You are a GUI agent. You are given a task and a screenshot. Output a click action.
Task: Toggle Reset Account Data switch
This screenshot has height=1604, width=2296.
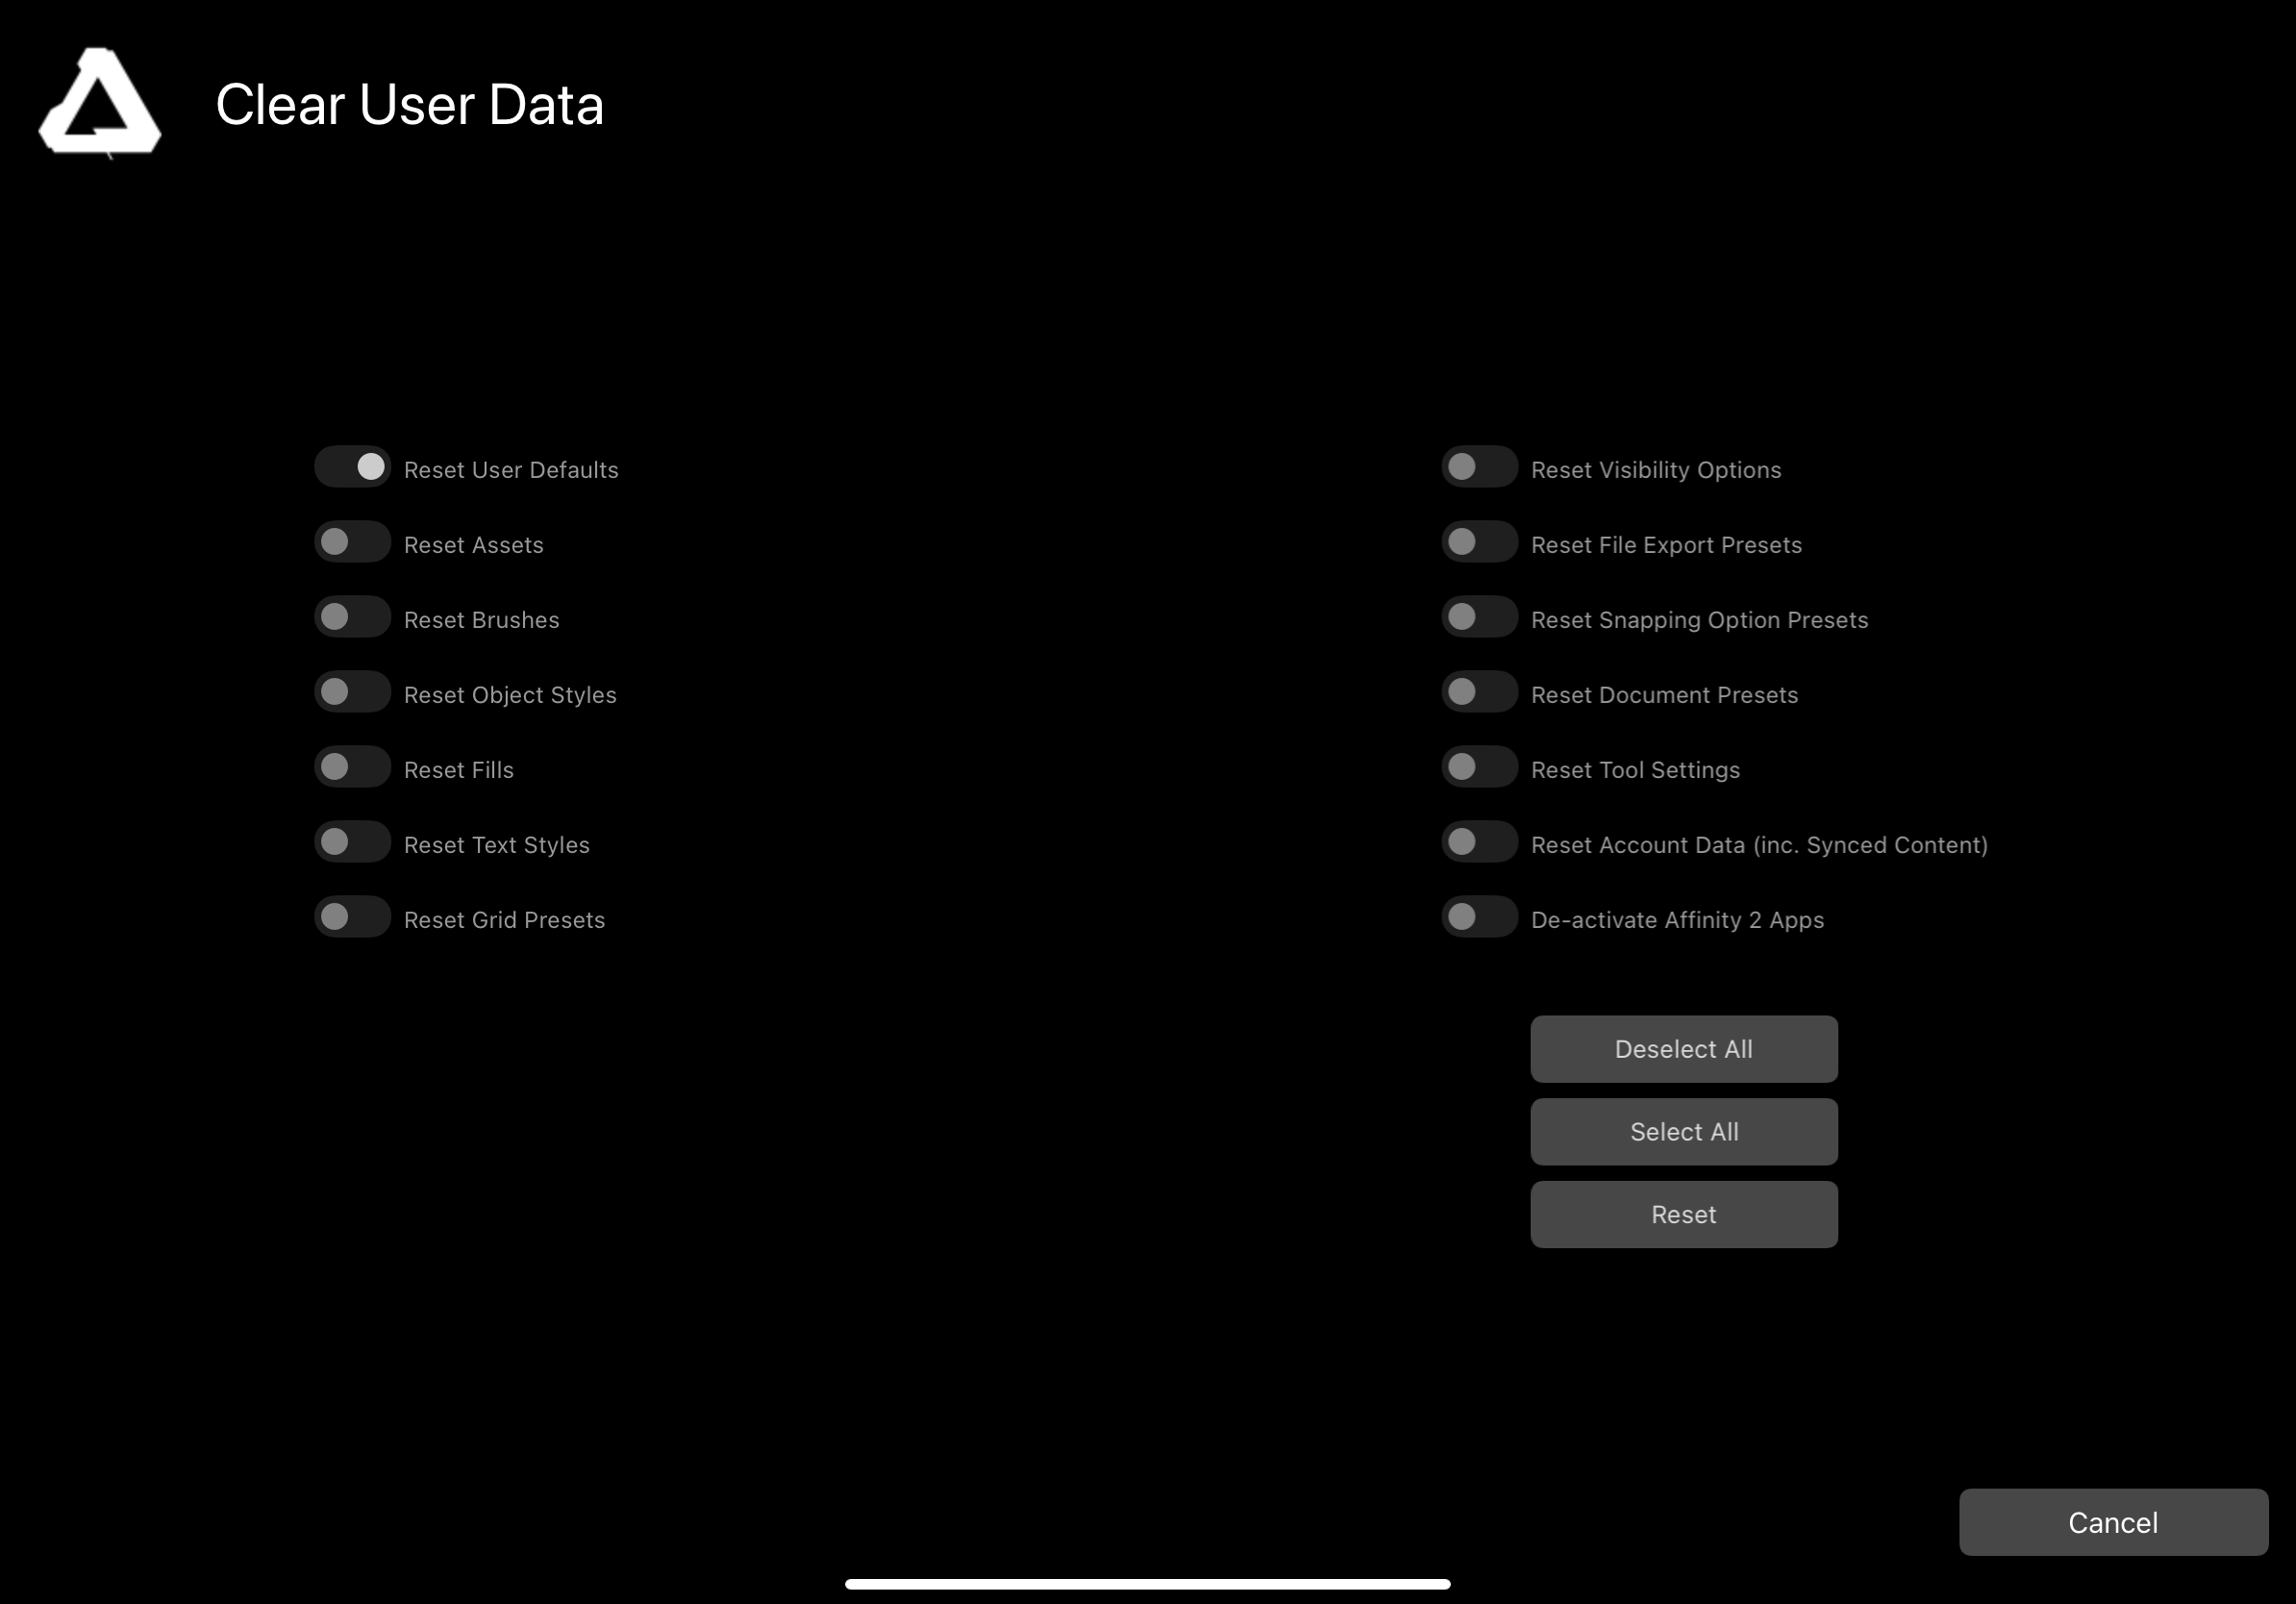pyautogui.click(x=1479, y=842)
